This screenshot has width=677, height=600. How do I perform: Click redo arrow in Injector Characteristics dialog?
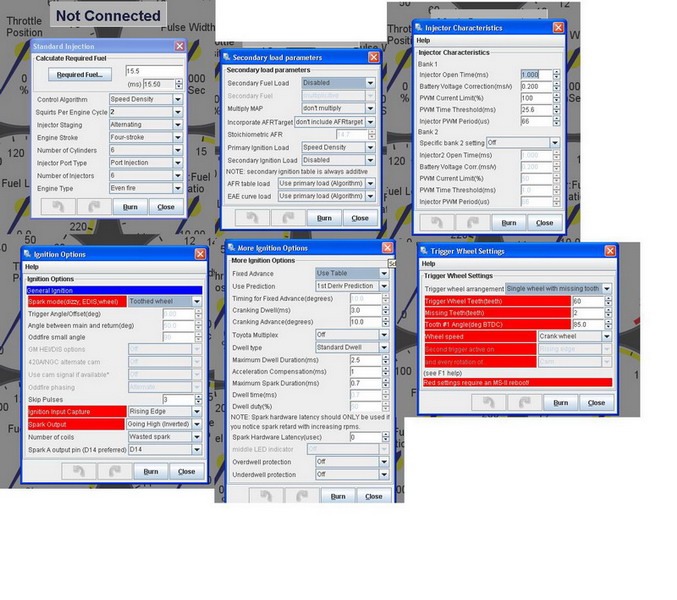pos(473,223)
